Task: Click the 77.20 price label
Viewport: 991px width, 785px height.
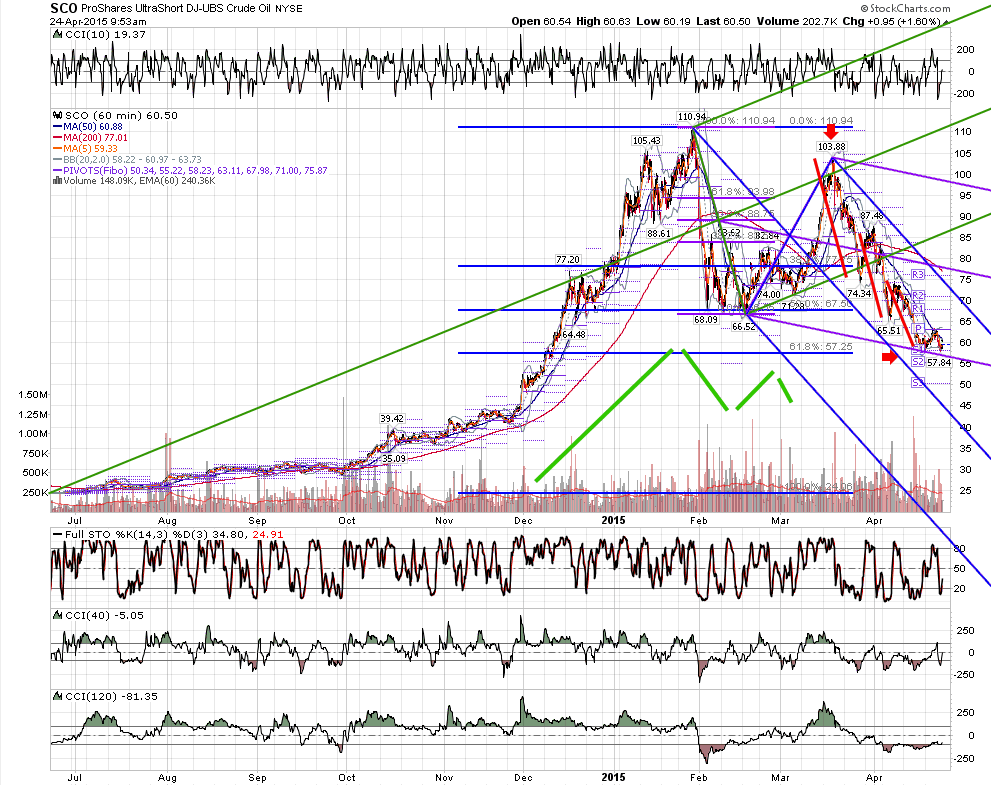Action: pyautogui.click(x=568, y=259)
